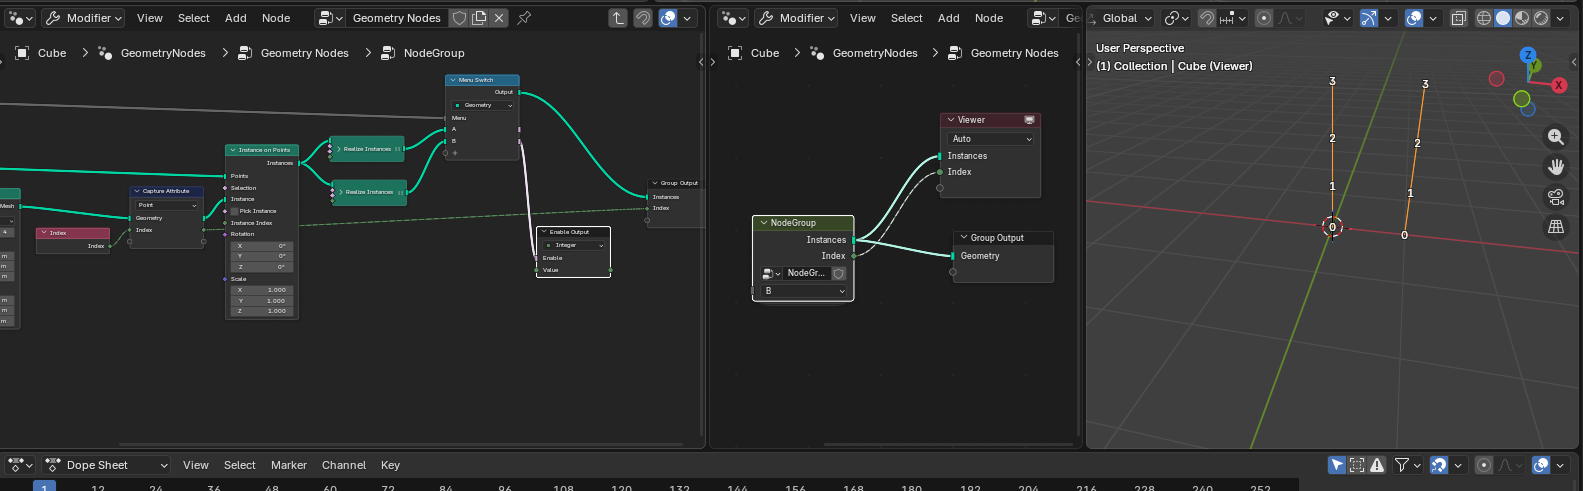
Task: Toggle the pin node tree icon
Action: [524, 18]
